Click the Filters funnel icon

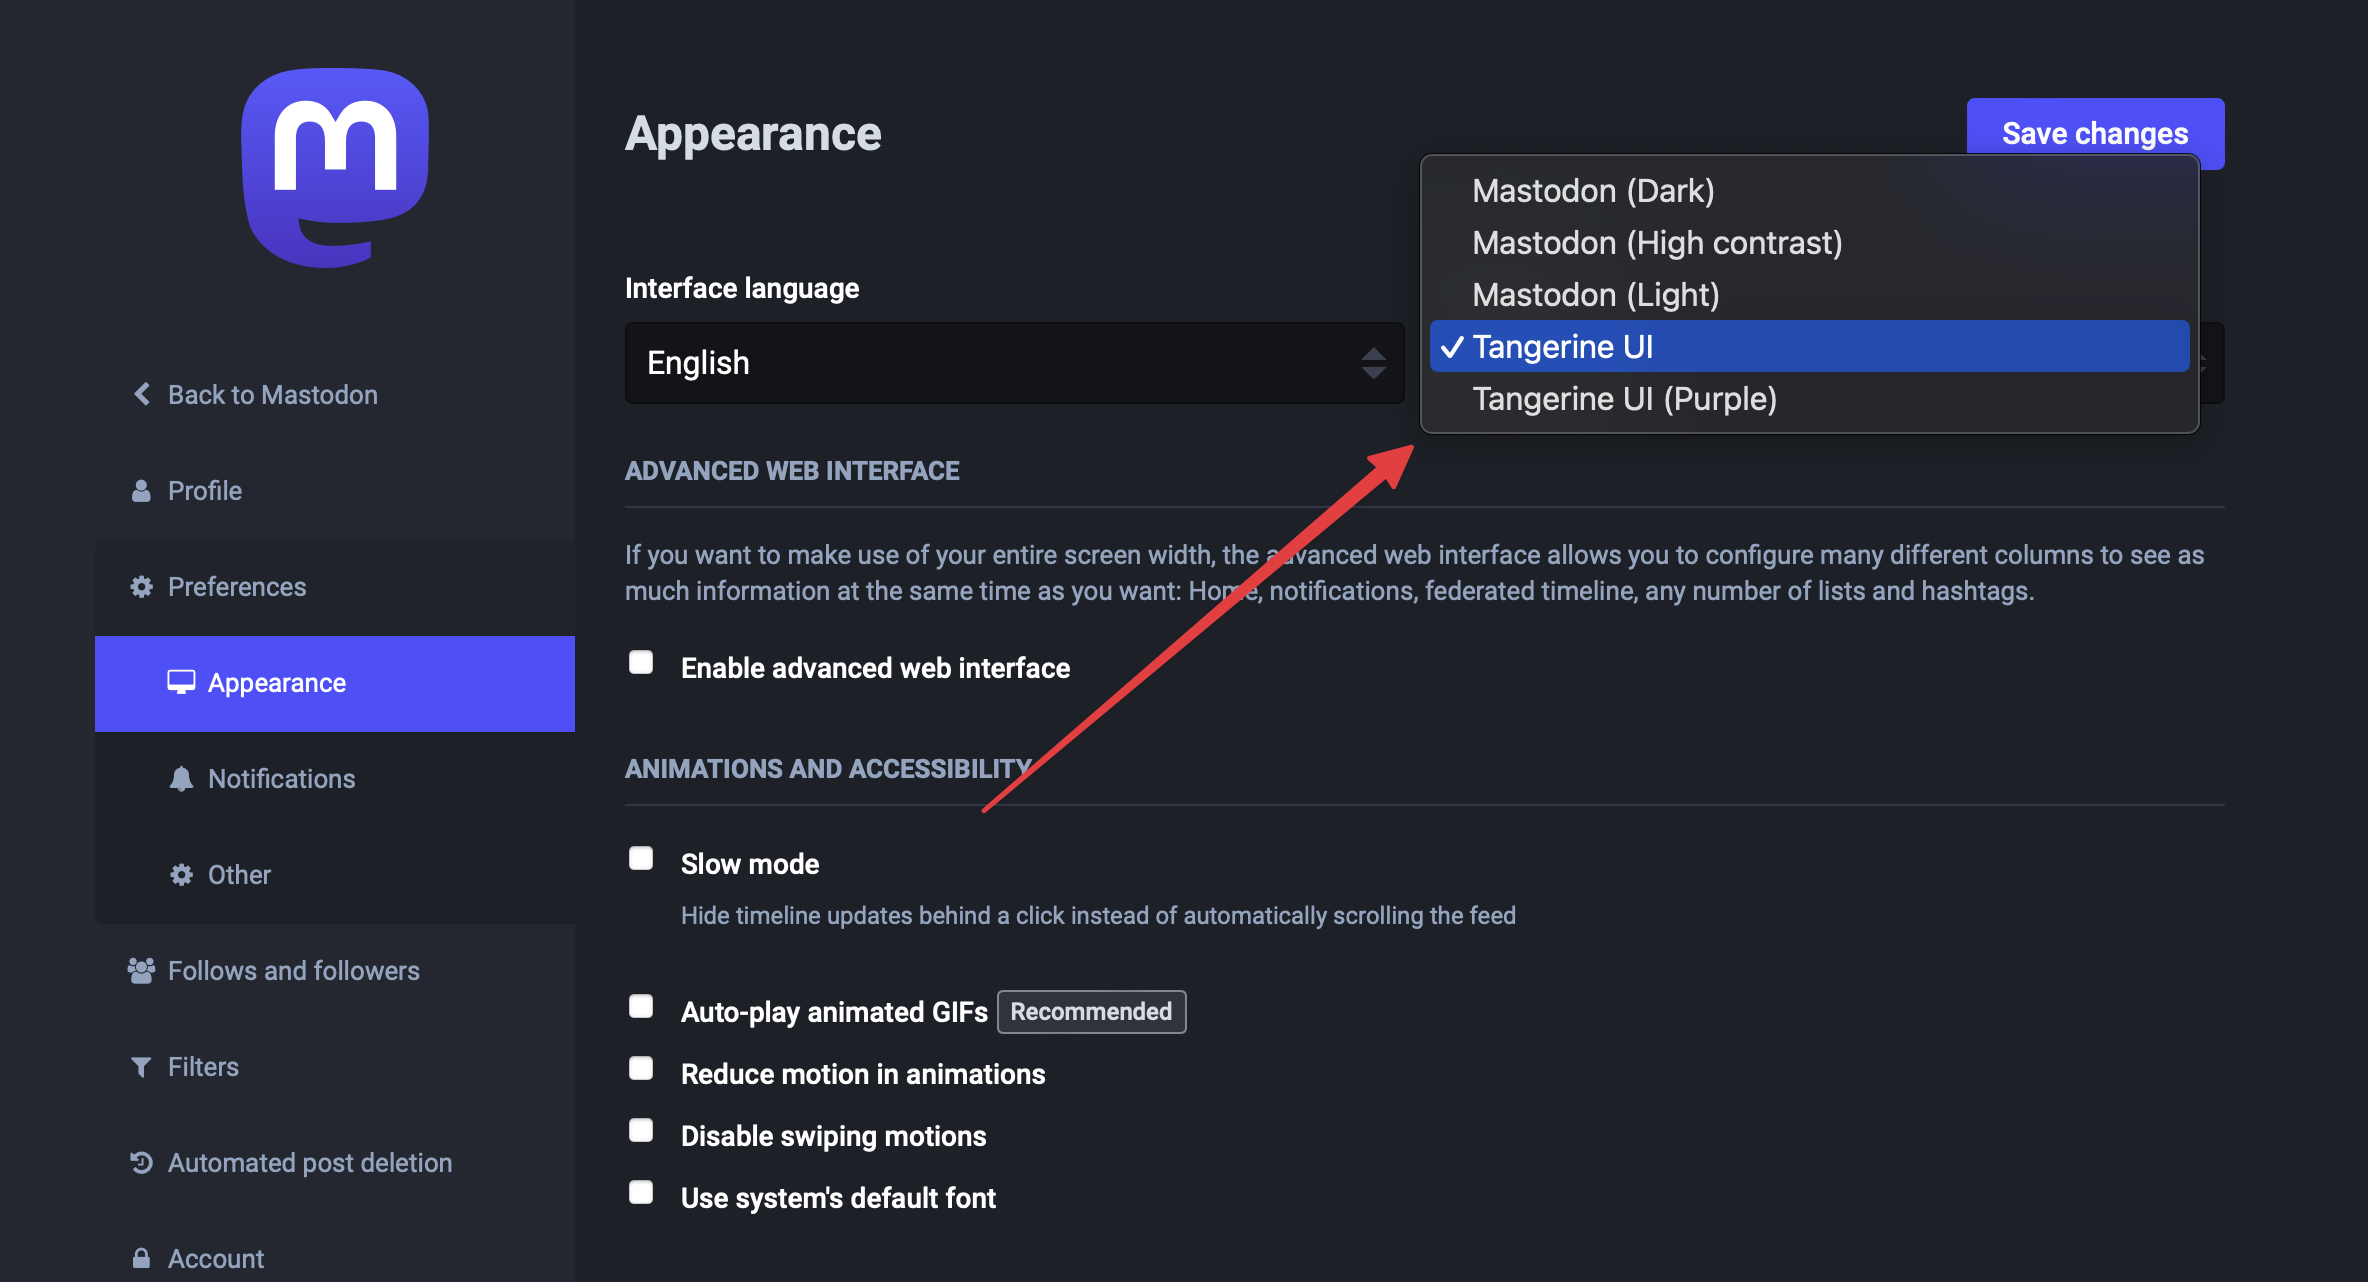pos(141,1066)
